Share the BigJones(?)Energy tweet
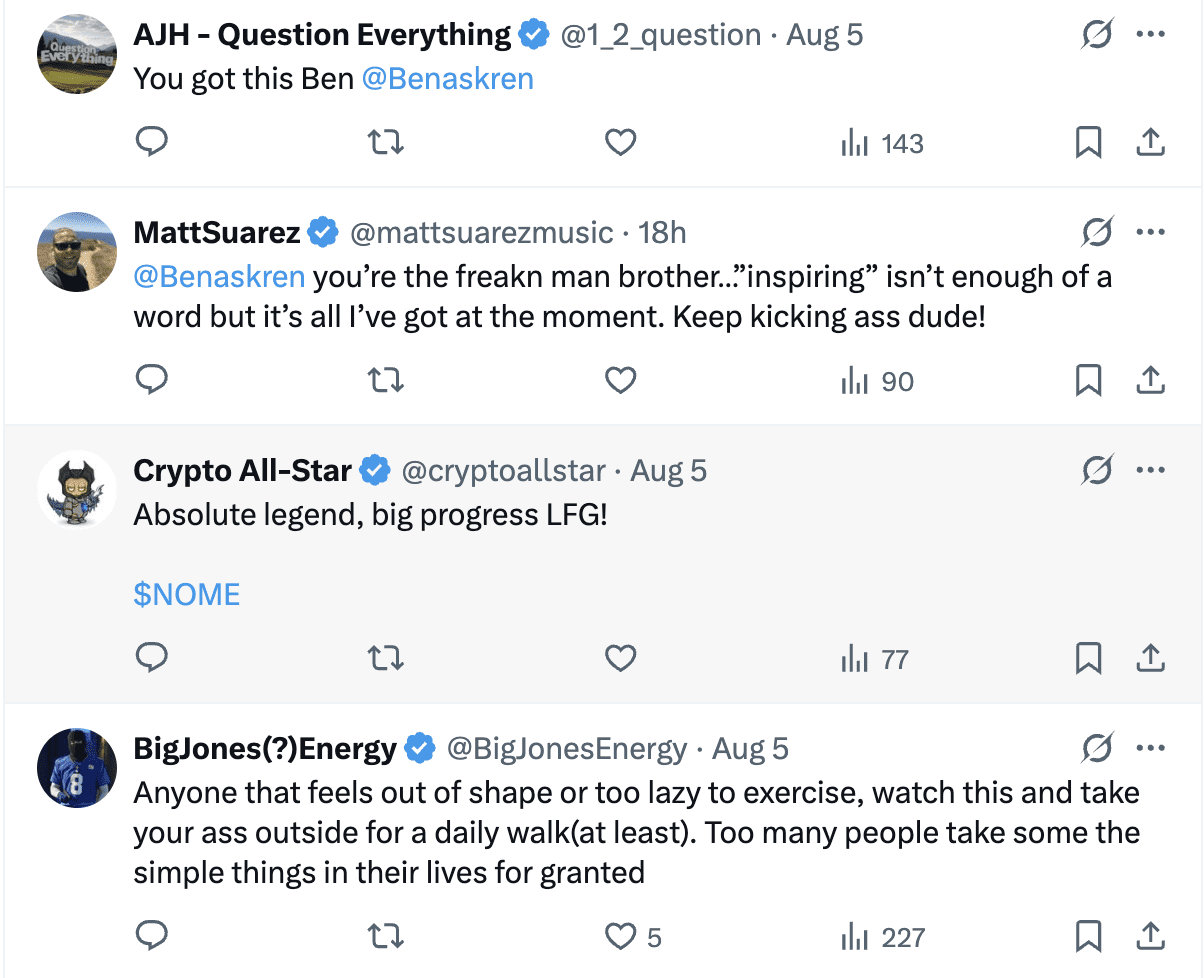The height and width of the screenshot is (978, 1204). pyautogui.click(x=1150, y=937)
